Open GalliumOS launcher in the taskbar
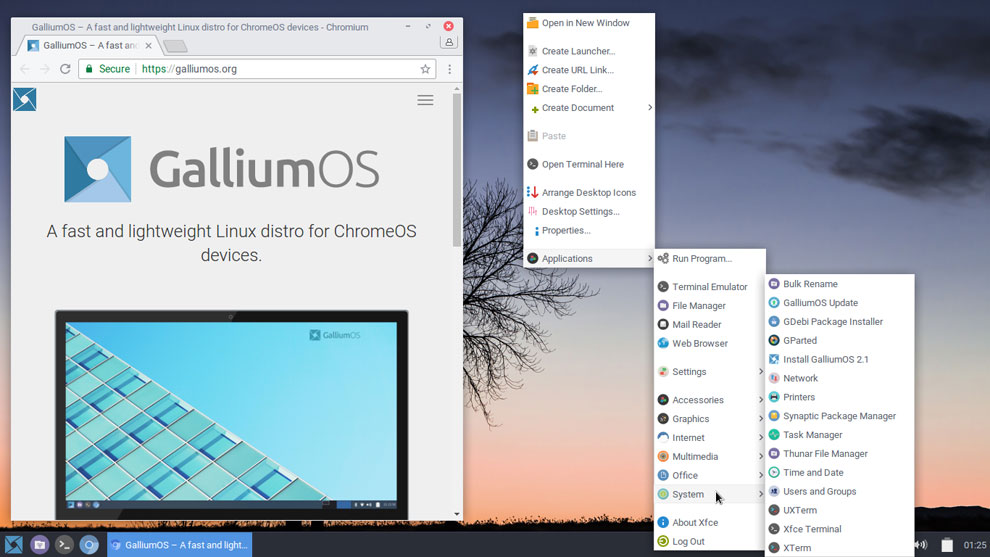This screenshot has height=557, width=990. tap(14, 544)
